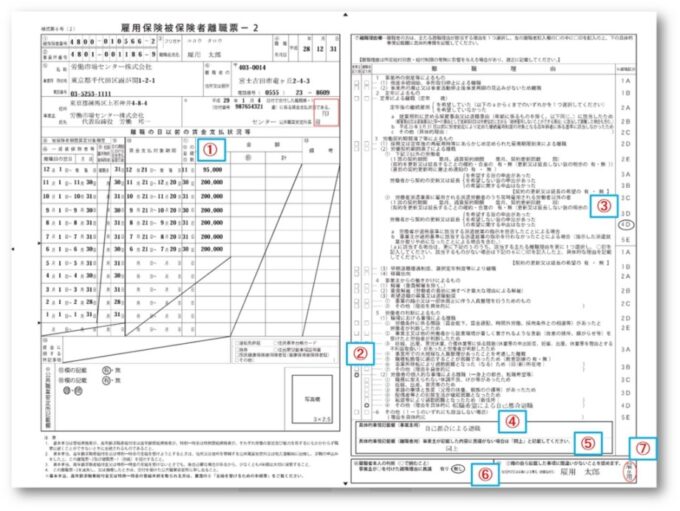Click the red round seal beside the signature
This screenshot has height=511, width=680.
click(630, 472)
